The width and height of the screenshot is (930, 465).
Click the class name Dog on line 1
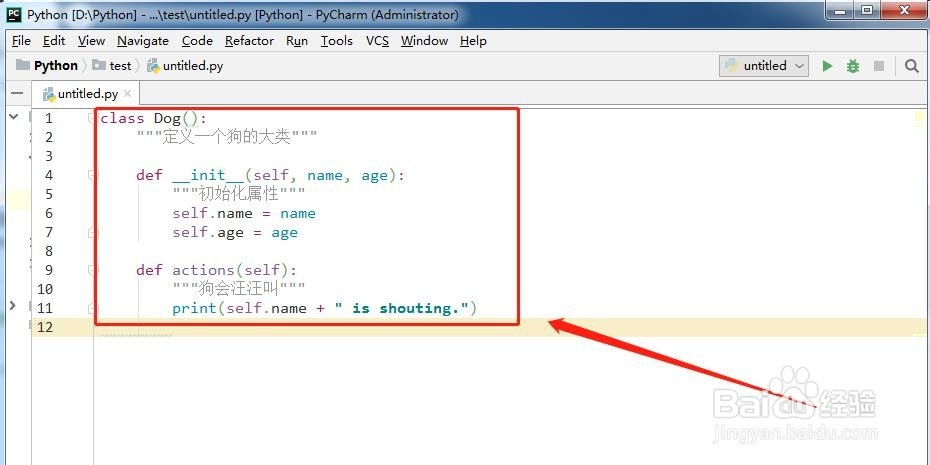click(167, 118)
